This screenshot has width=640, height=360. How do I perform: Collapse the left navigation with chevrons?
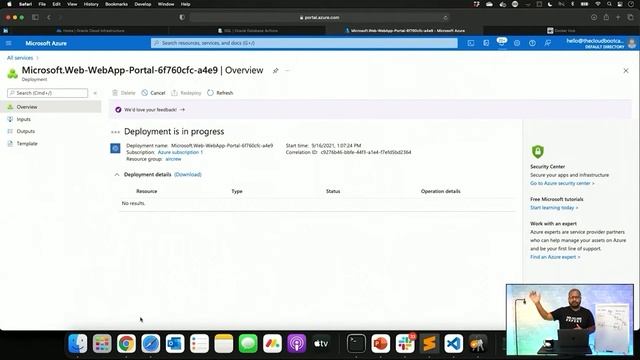point(95,93)
